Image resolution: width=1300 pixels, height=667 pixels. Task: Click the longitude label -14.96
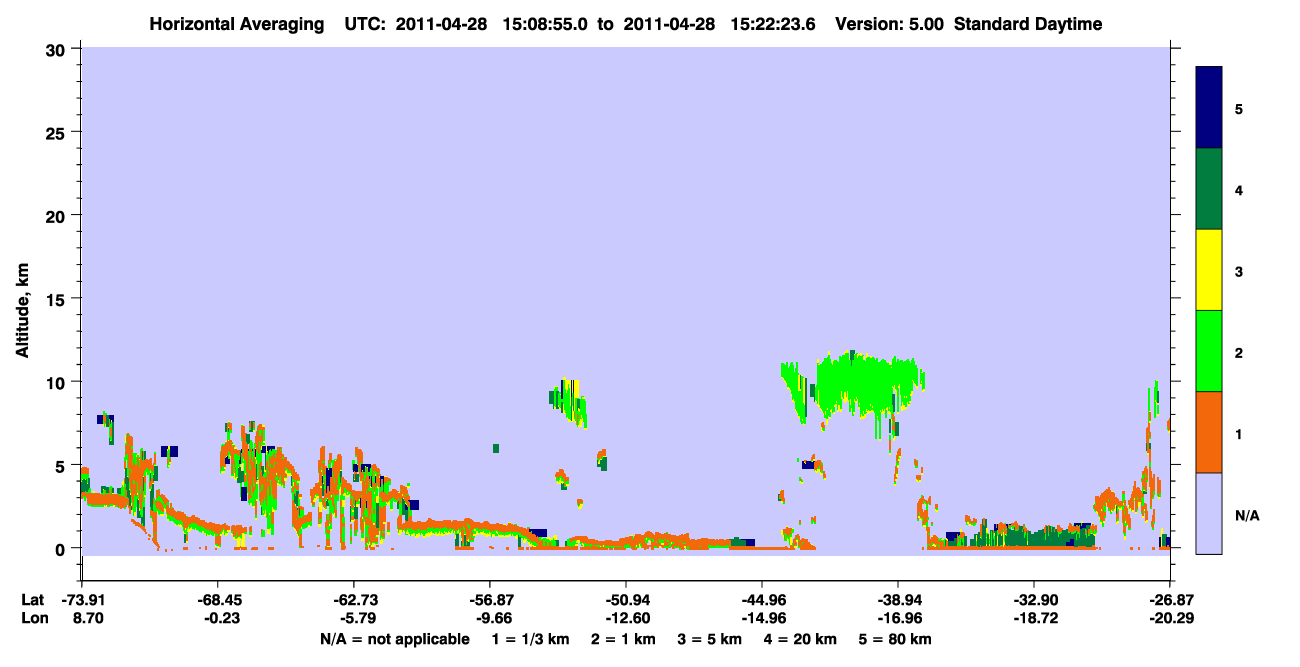(762, 618)
